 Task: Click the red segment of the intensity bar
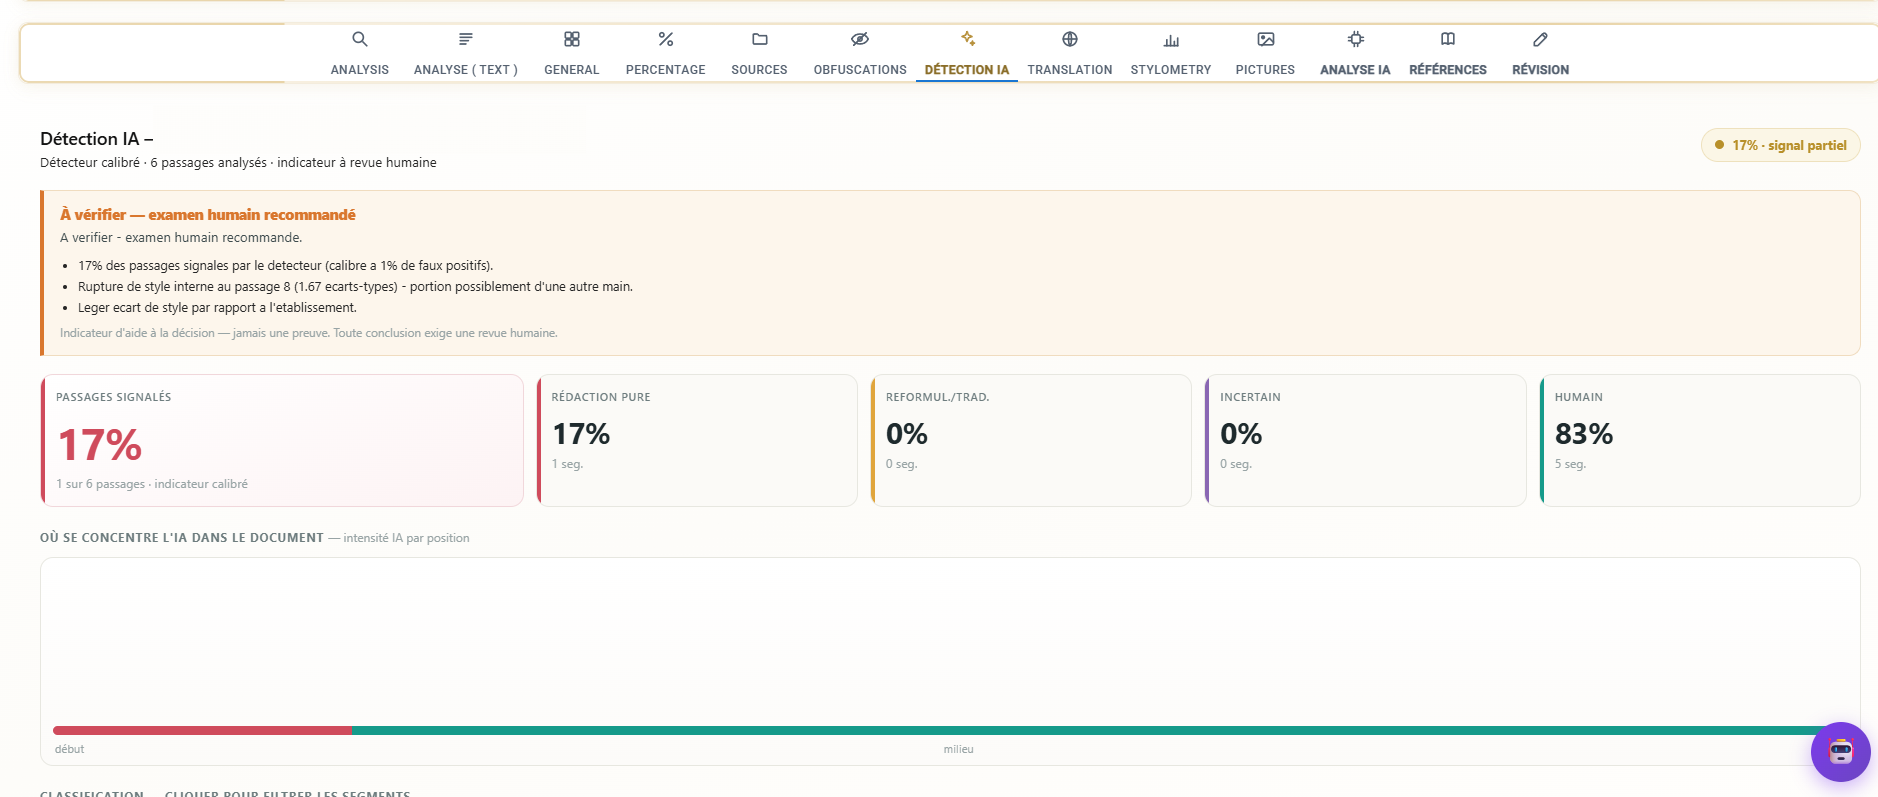click(x=202, y=730)
